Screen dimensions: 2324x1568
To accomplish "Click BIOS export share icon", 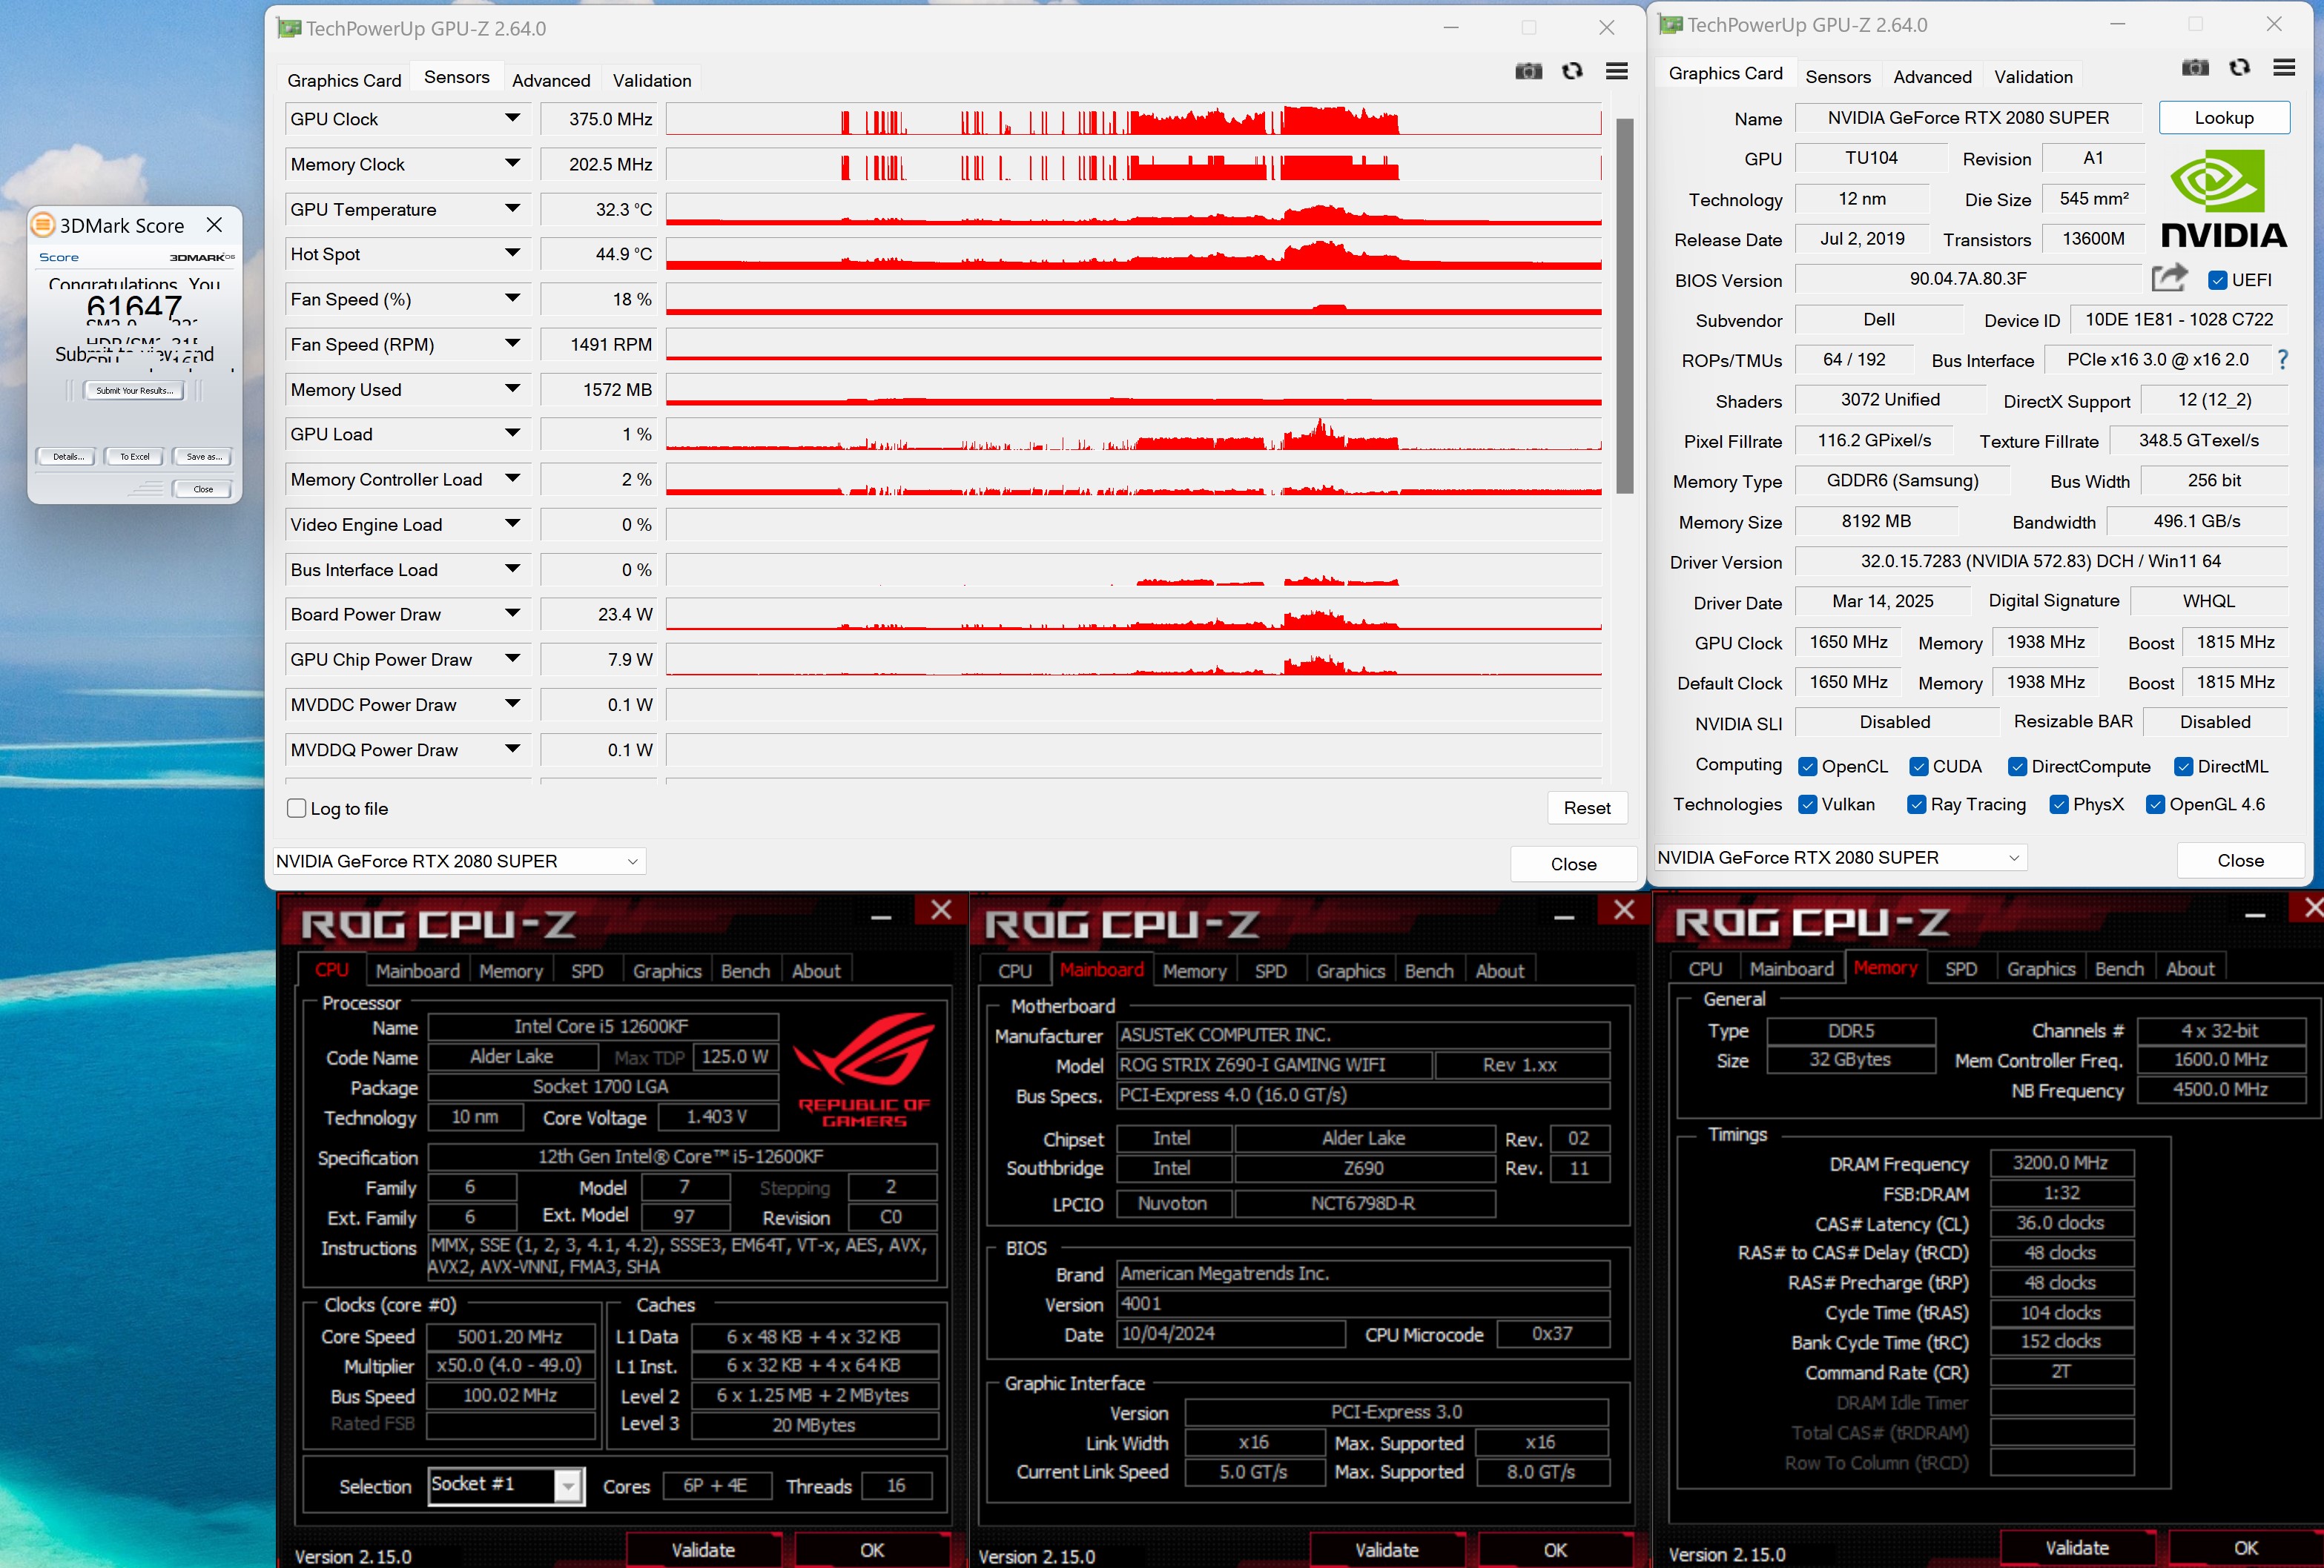I will pyautogui.click(x=2168, y=278).
